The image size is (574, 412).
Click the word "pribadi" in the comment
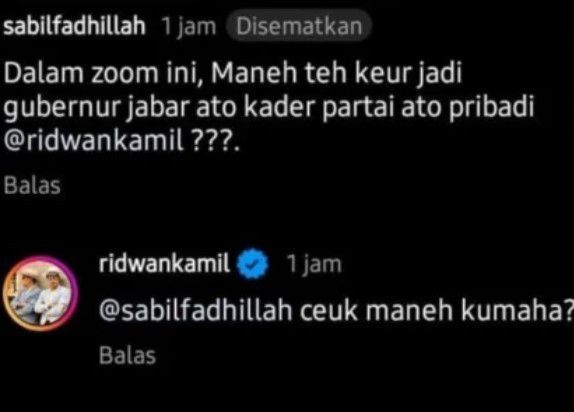click(x=492, y=108)
